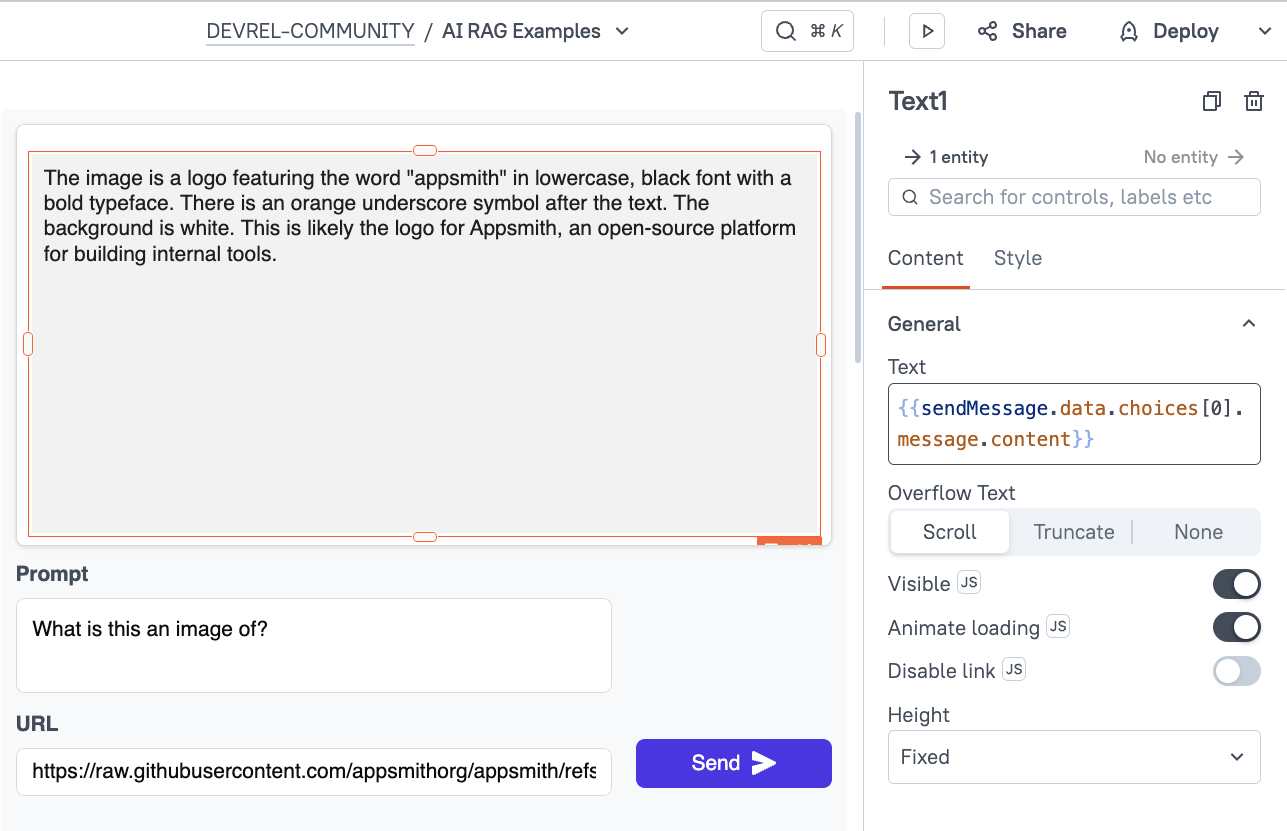Screen dimensions: 1287x831
Task: Open the DEVREL-COMMUNITY workspace link
Action: pos(310,31)
